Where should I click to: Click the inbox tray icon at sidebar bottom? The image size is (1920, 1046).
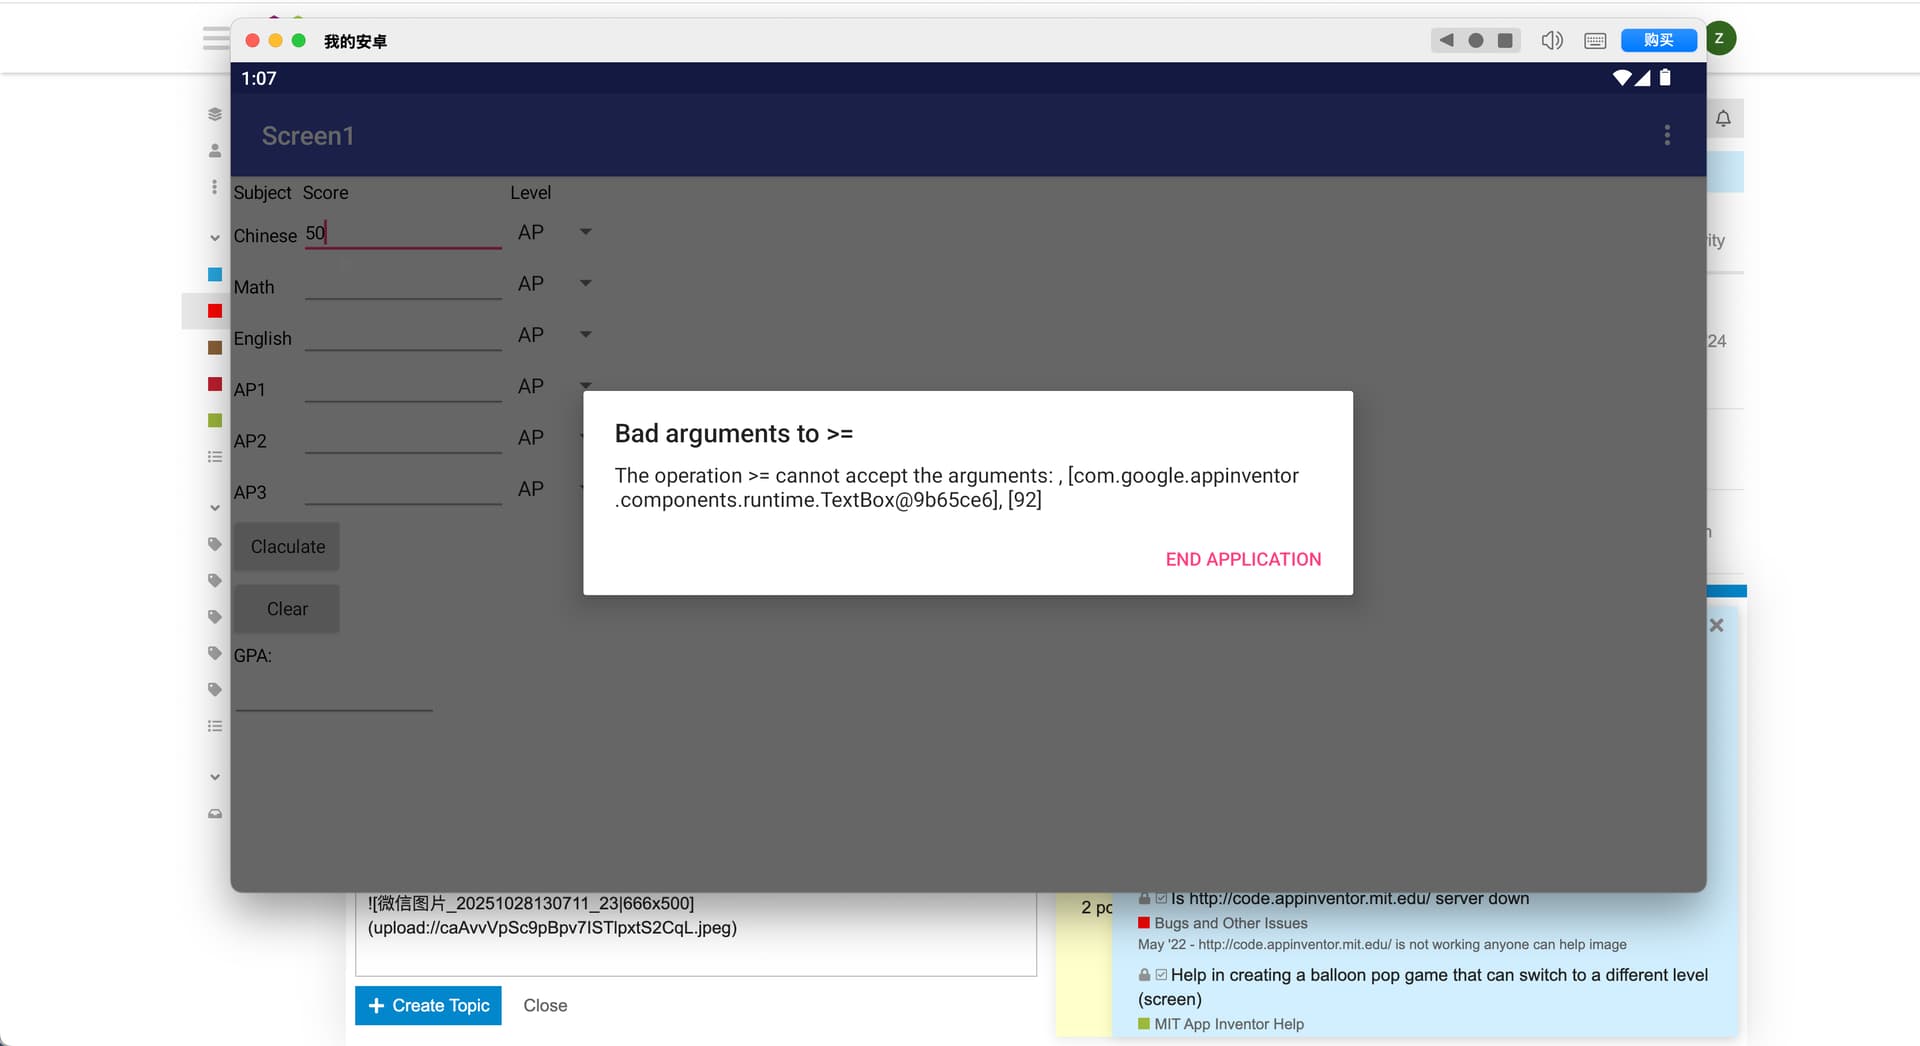click(215, 814)
